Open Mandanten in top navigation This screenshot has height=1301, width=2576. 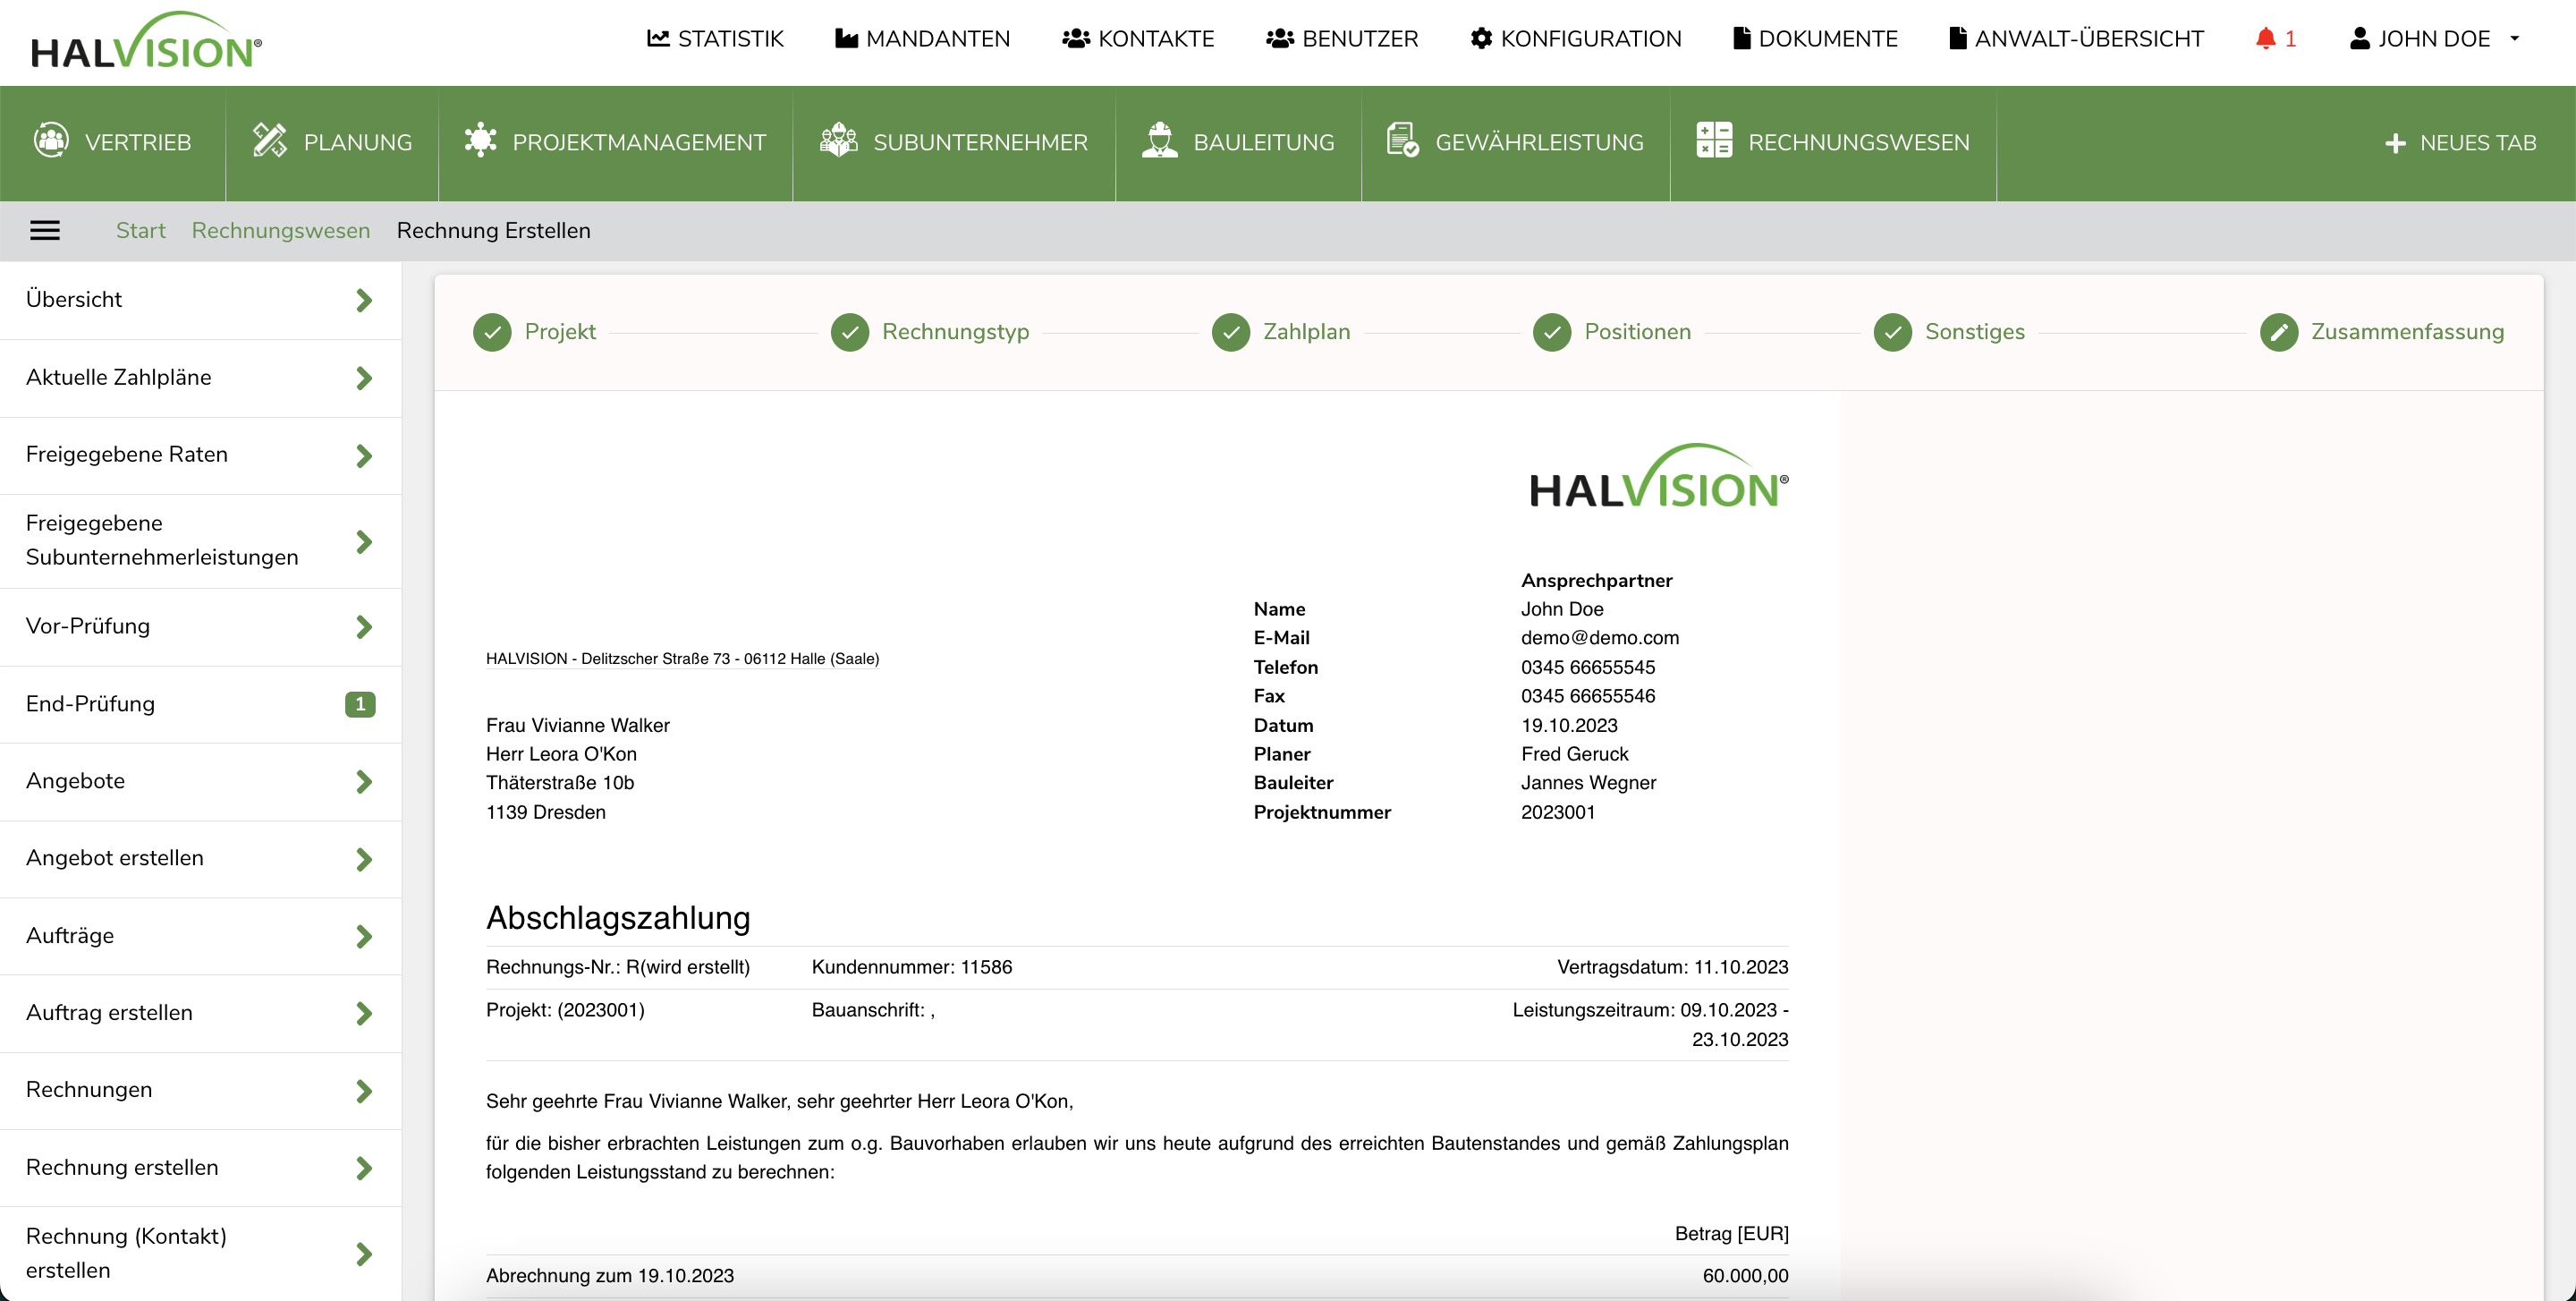[x=923, y=39]
